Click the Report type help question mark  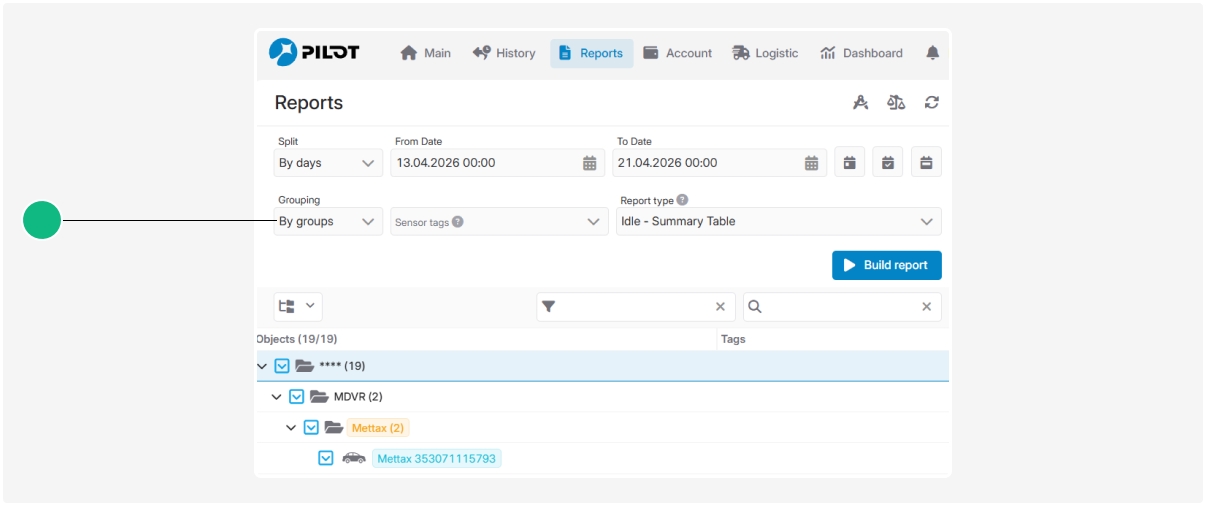682,200
